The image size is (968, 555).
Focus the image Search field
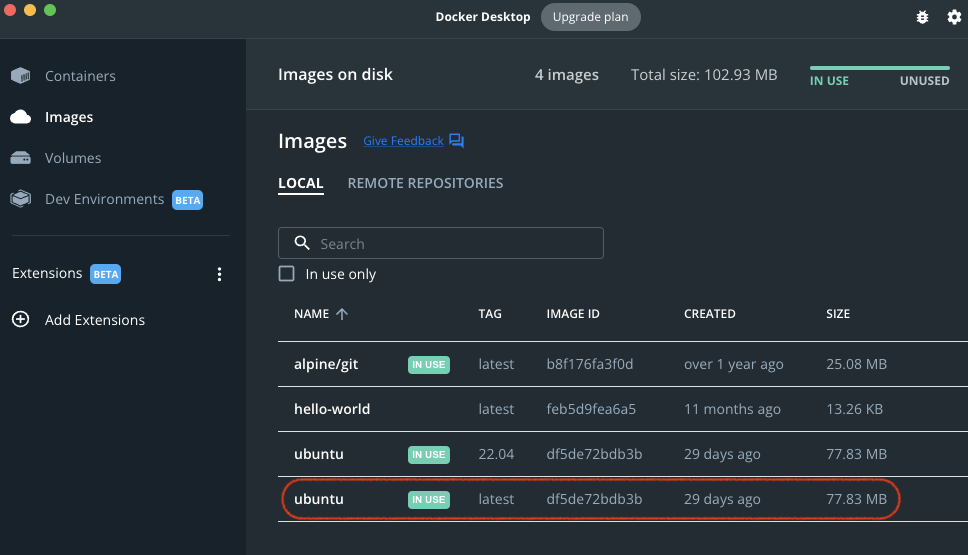coord(441,243)
